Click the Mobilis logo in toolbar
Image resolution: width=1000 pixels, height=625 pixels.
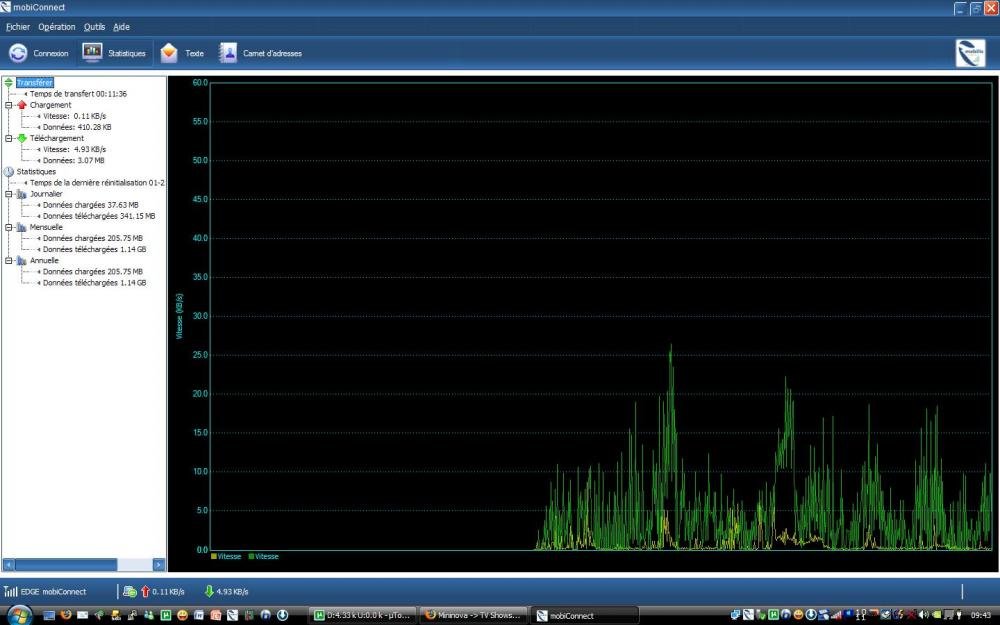pyautogui.click(x=970, y=53)
